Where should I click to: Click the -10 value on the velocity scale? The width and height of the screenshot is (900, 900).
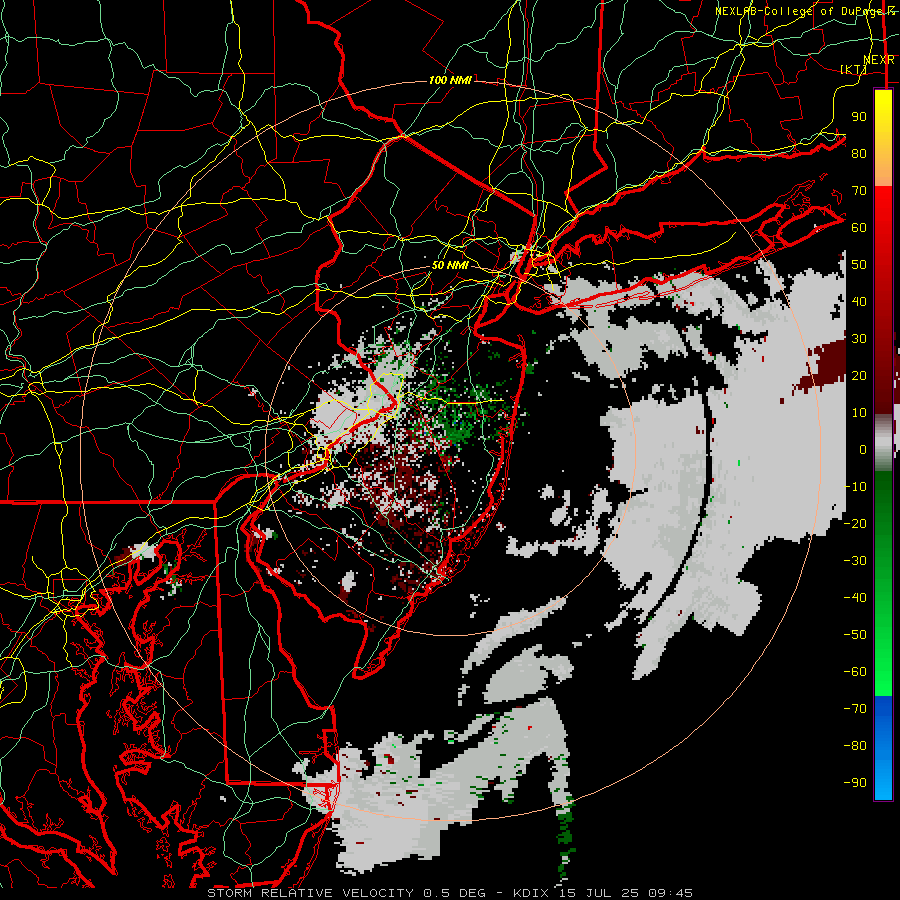(x=855, y=487)
